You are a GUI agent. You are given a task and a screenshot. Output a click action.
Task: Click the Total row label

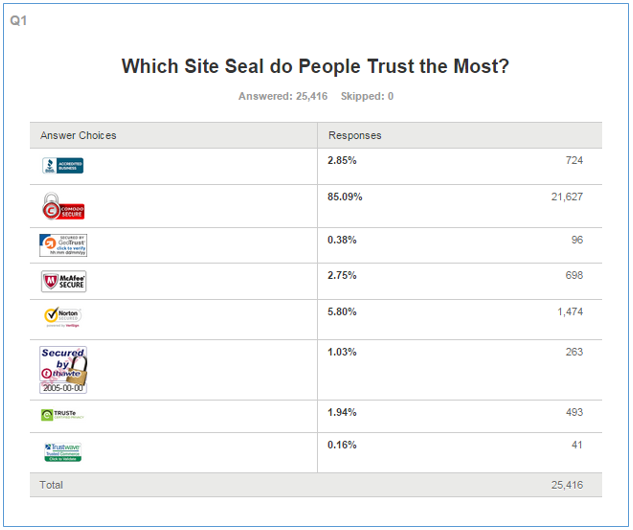[x=51, y=485]
